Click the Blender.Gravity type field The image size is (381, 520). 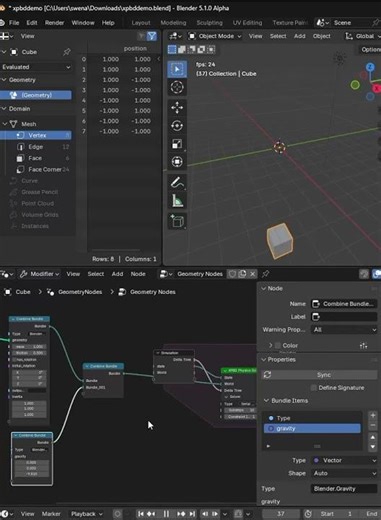pyautogui.click(x=343, y=489)
